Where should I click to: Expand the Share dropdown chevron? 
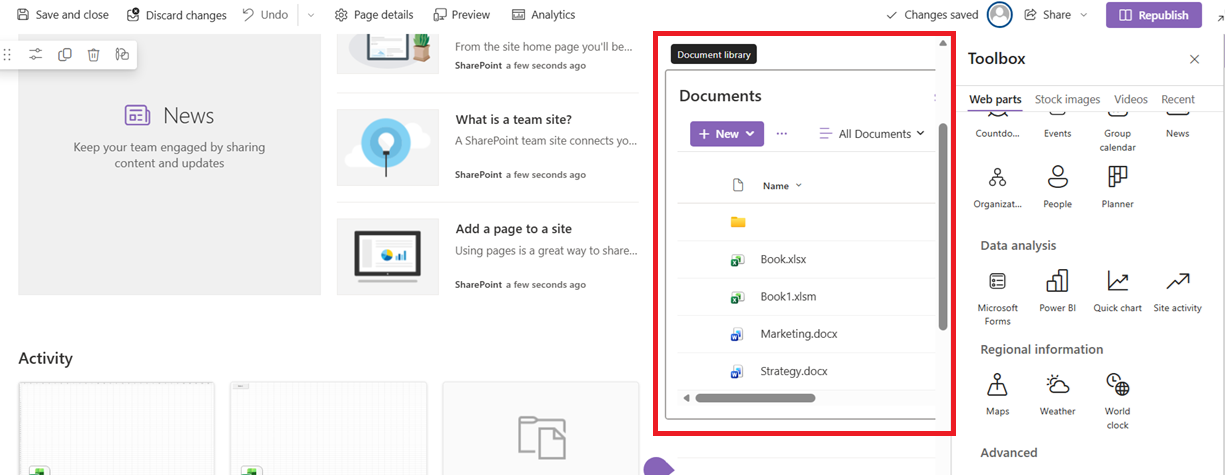(x=1083, y=15)
